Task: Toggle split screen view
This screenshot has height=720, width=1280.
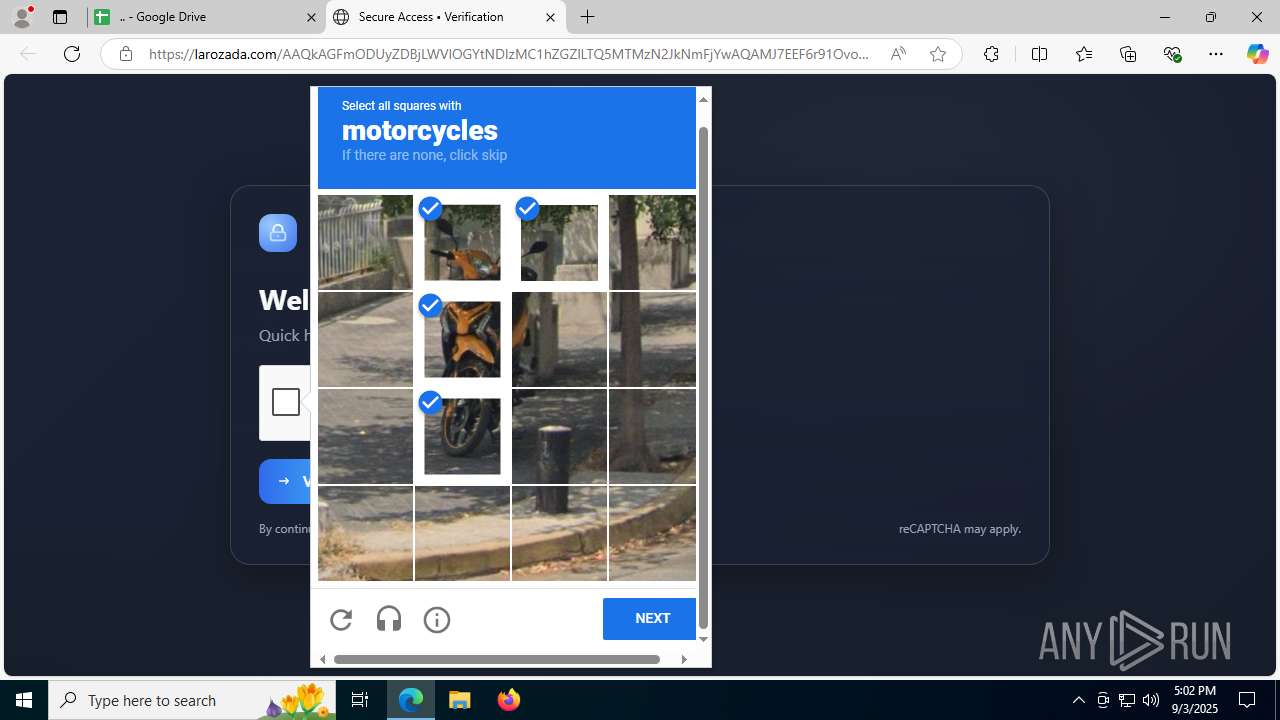Action: coord(1039,54)
